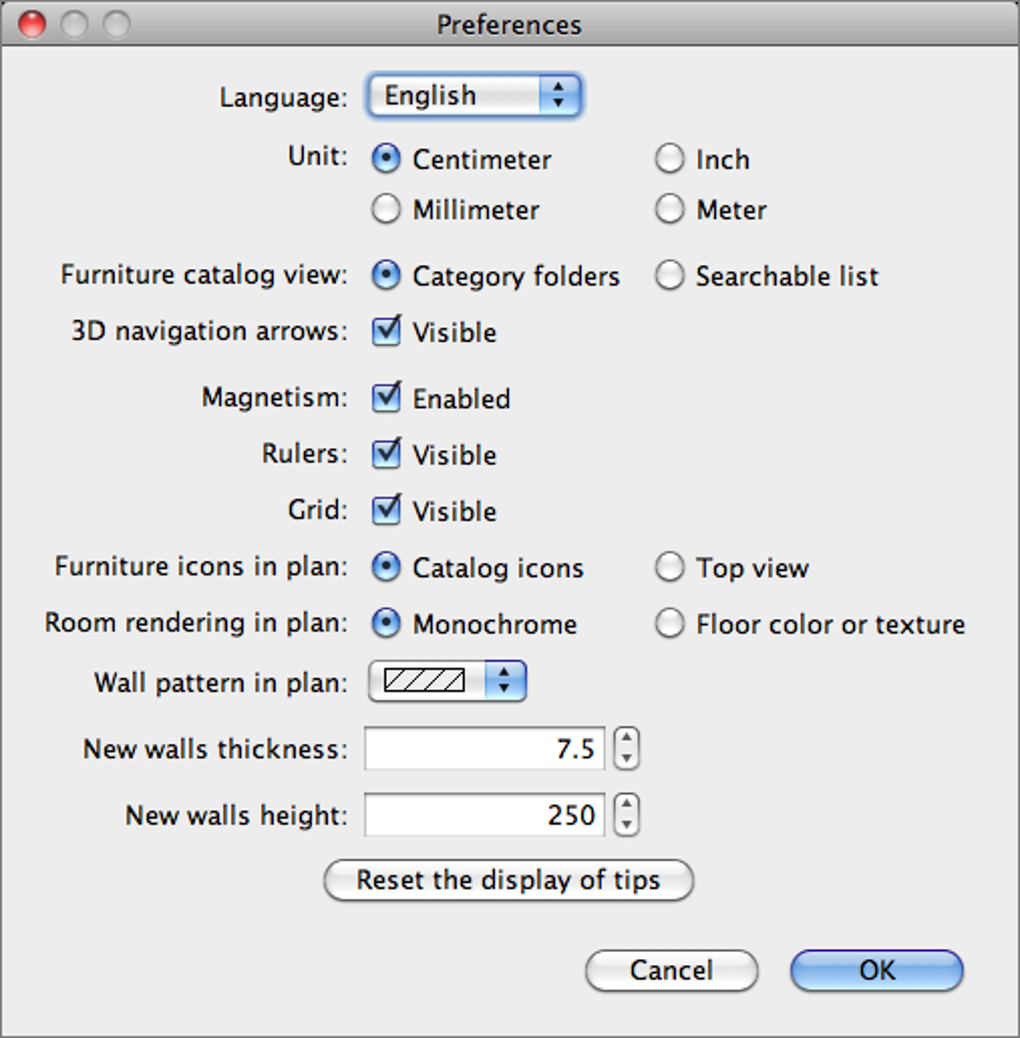
Task: Uncheck the Grid Visible checkbox
Action: pos(386,511)
